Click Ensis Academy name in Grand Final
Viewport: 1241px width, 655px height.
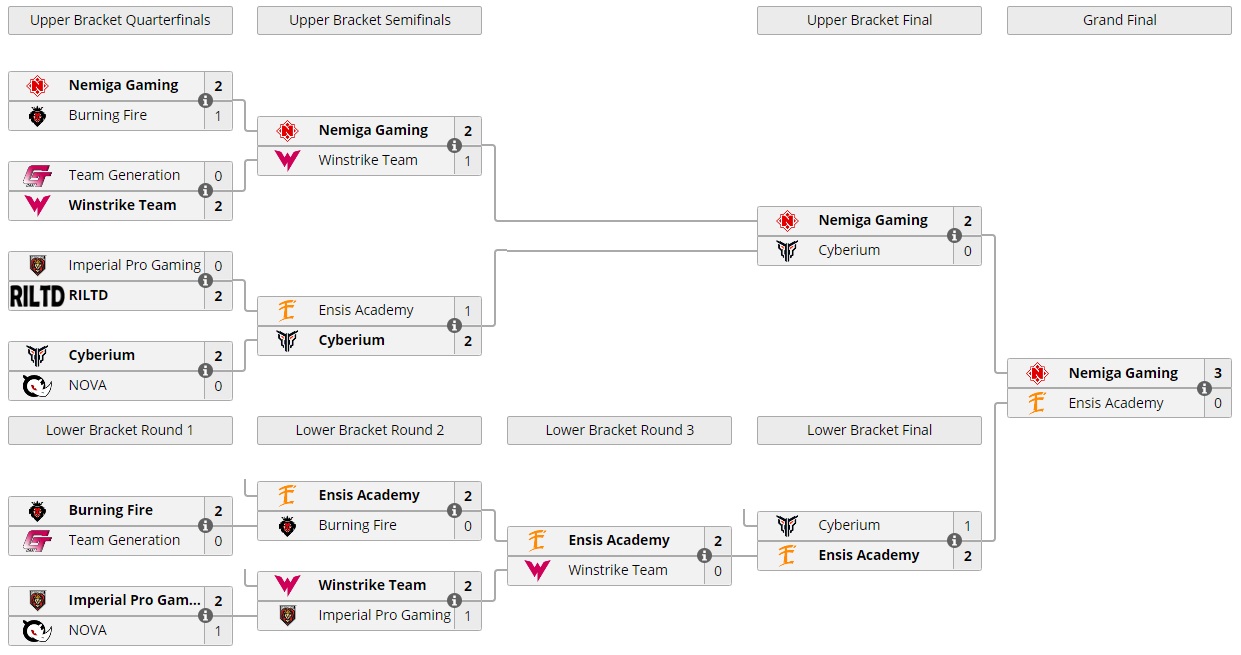point(1115,403)
